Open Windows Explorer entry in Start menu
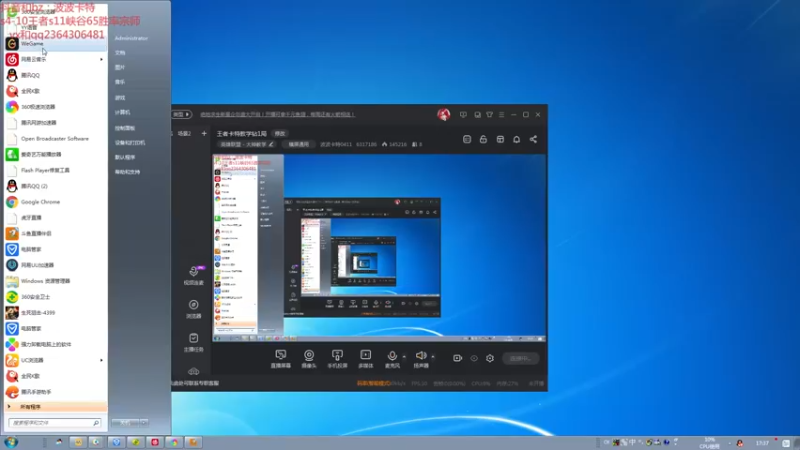 click(x=55, y=281)
